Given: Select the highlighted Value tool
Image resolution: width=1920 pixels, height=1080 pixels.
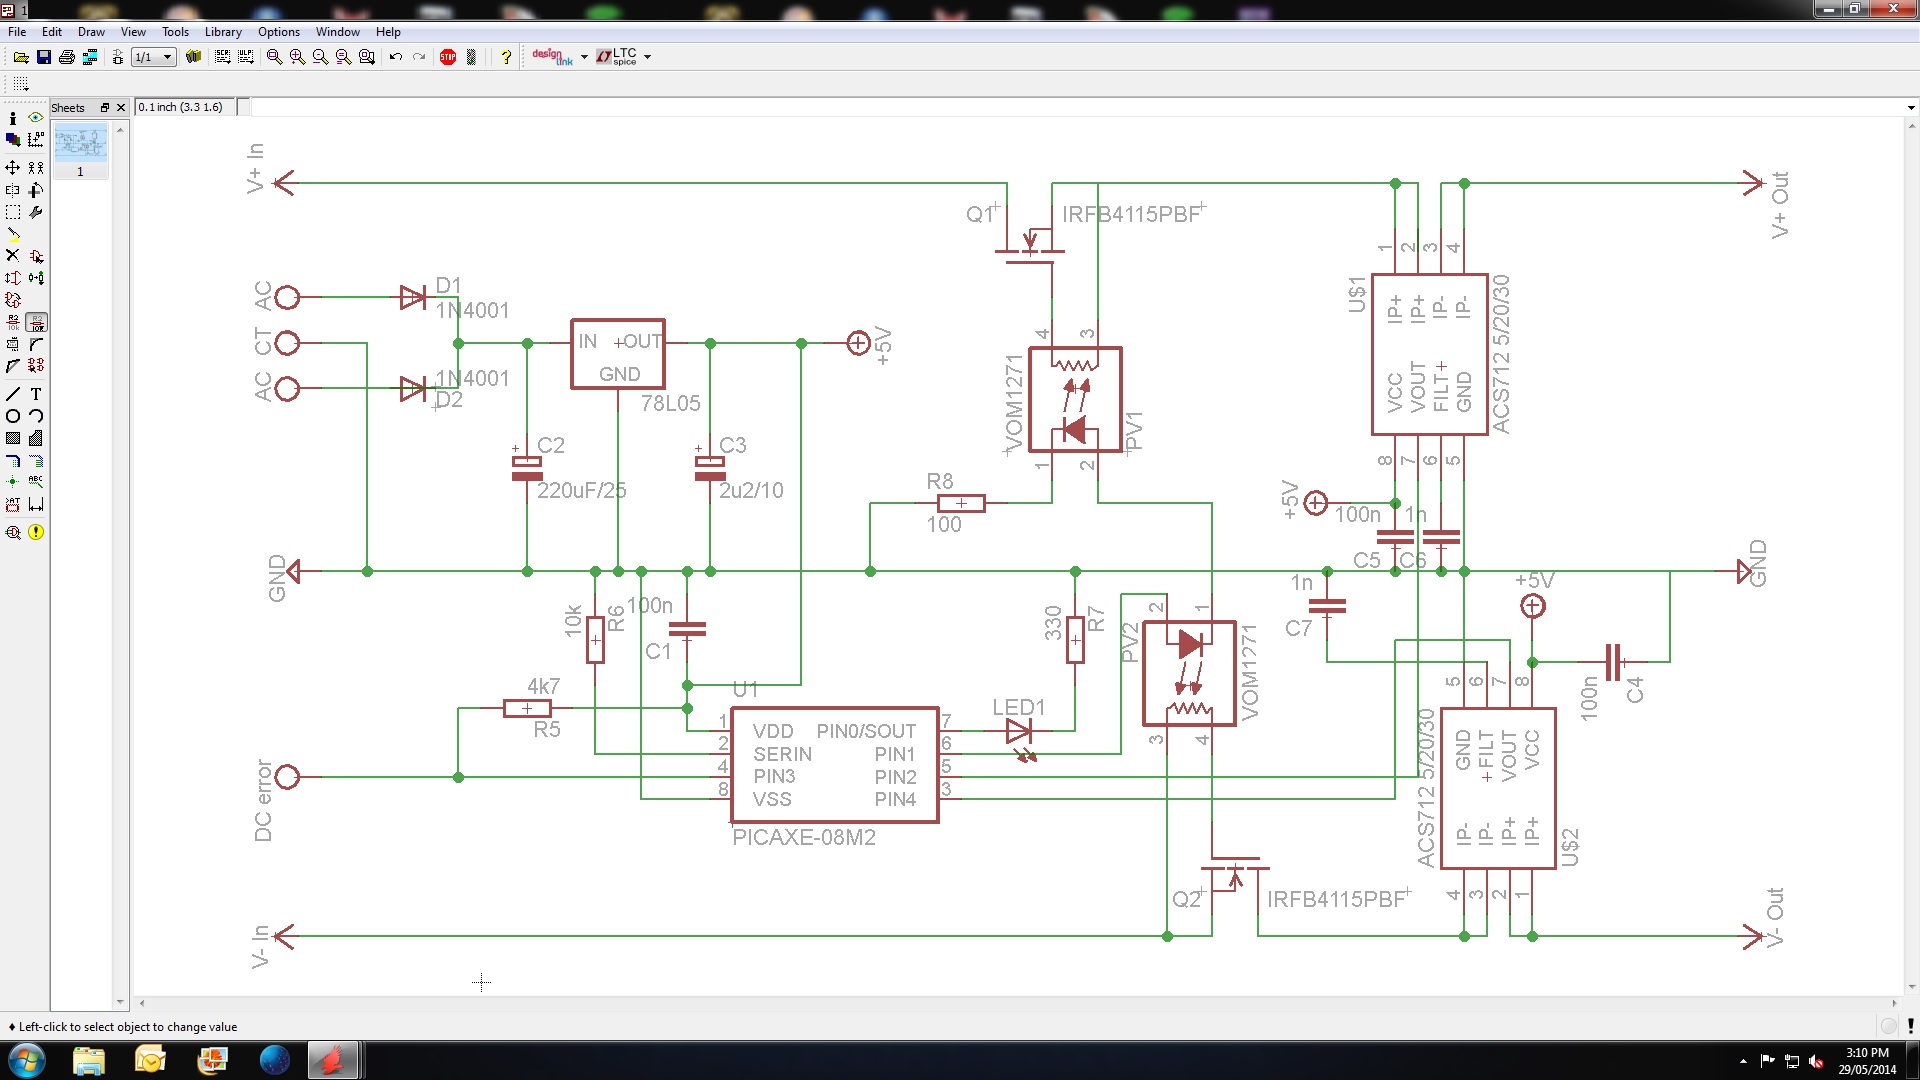Looking at the screenshot, I should tap(36, 322).
